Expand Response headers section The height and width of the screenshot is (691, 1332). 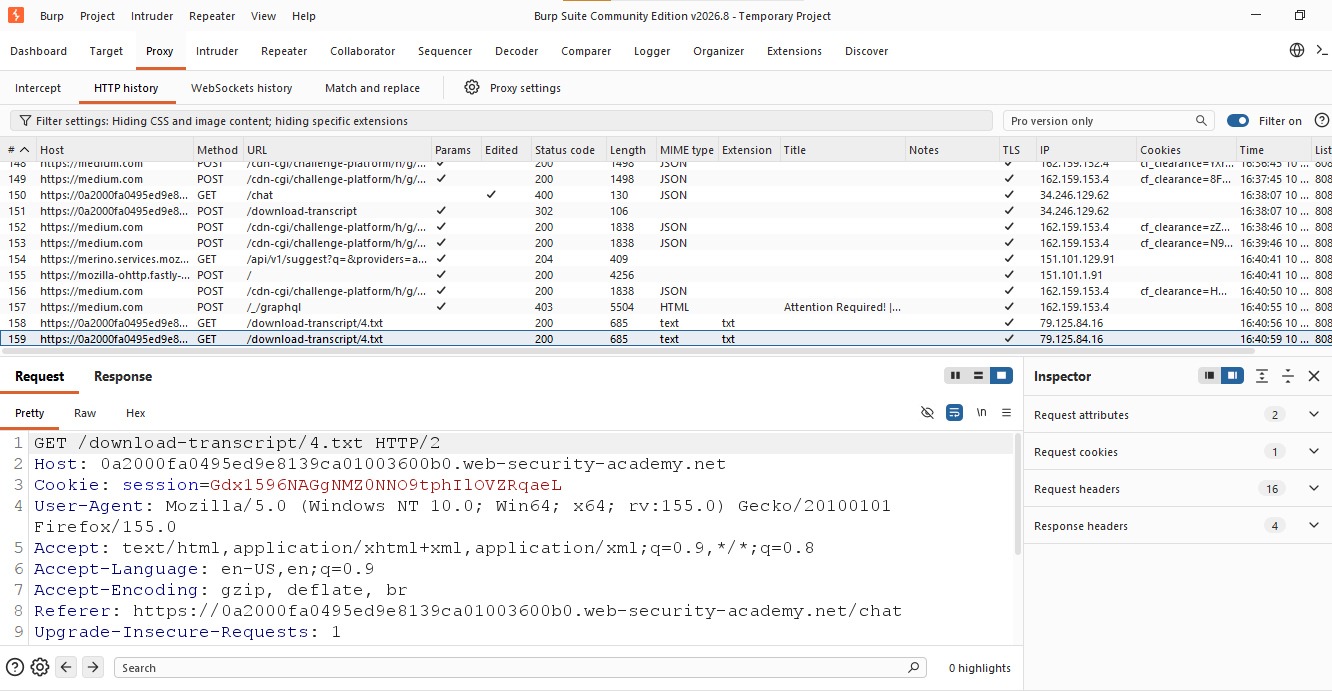(1314, 526)
